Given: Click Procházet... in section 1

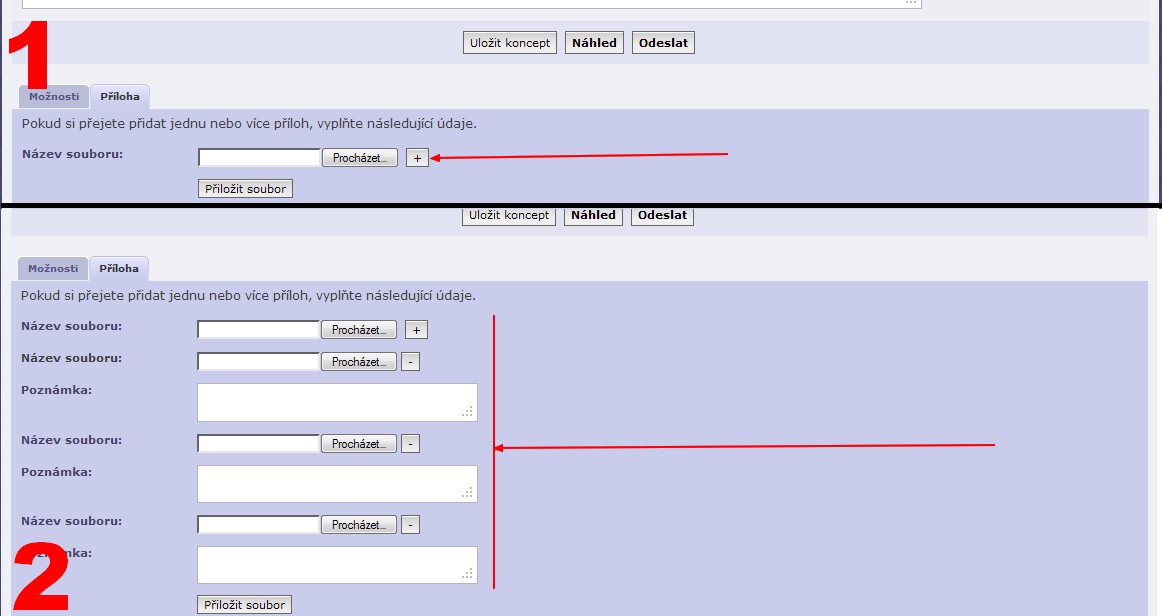Looking at the screenshot, I should 360,158.
